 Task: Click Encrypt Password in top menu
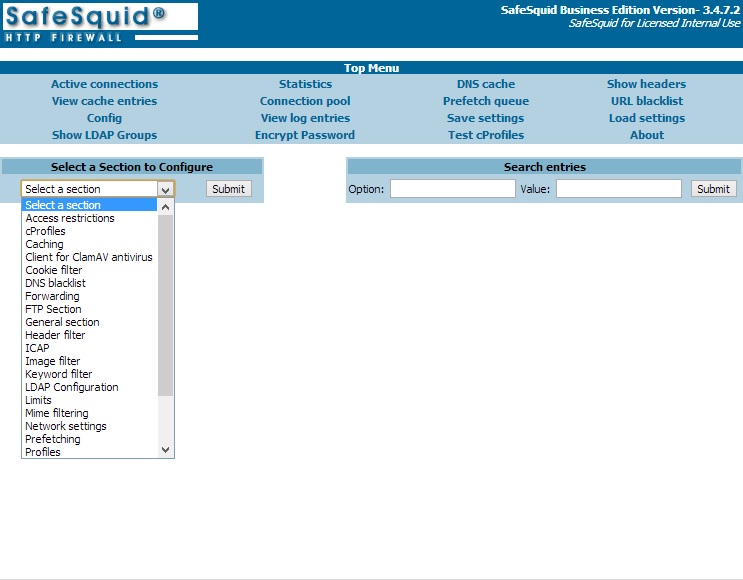click(x=305, y=135)
